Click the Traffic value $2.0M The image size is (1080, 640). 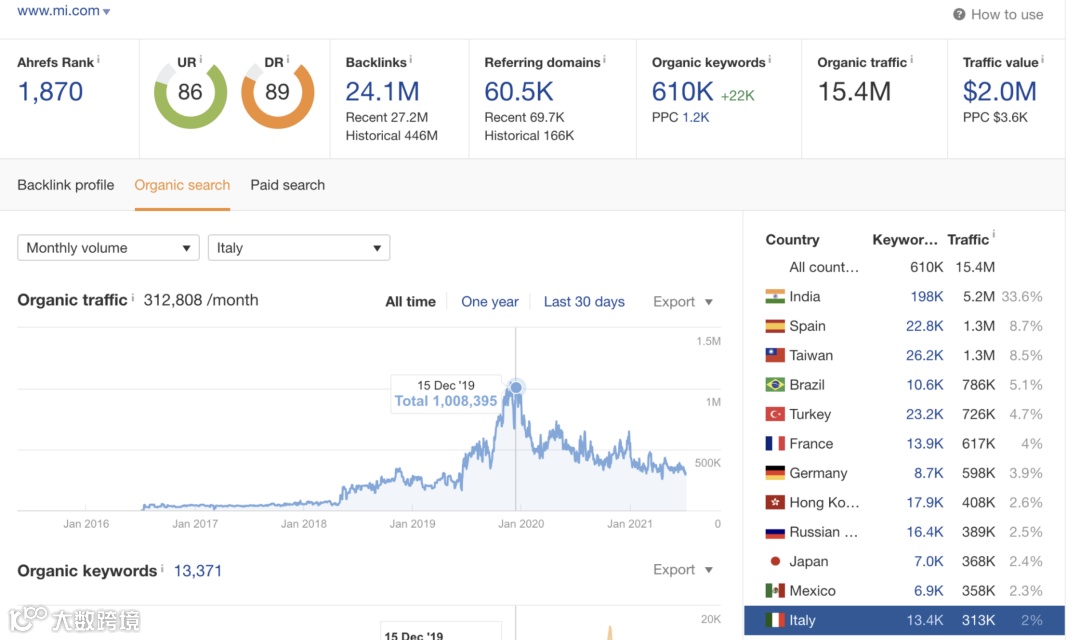999,92
